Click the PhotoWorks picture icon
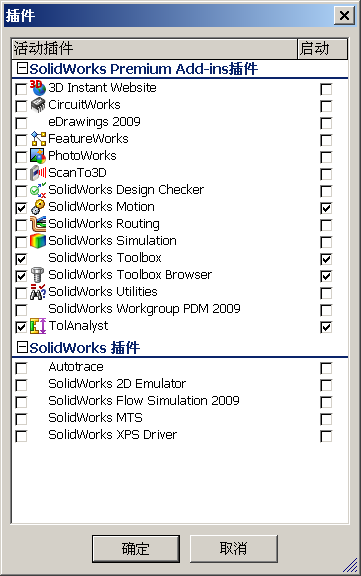 (x=38, y=156)
